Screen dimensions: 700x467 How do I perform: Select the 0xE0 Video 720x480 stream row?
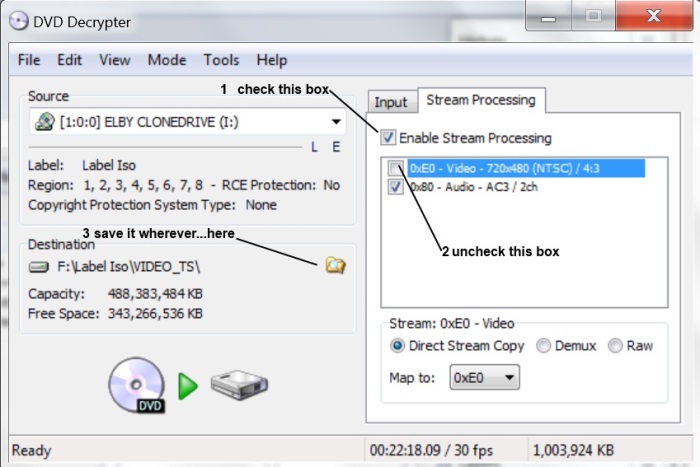(x=526, y=168)
